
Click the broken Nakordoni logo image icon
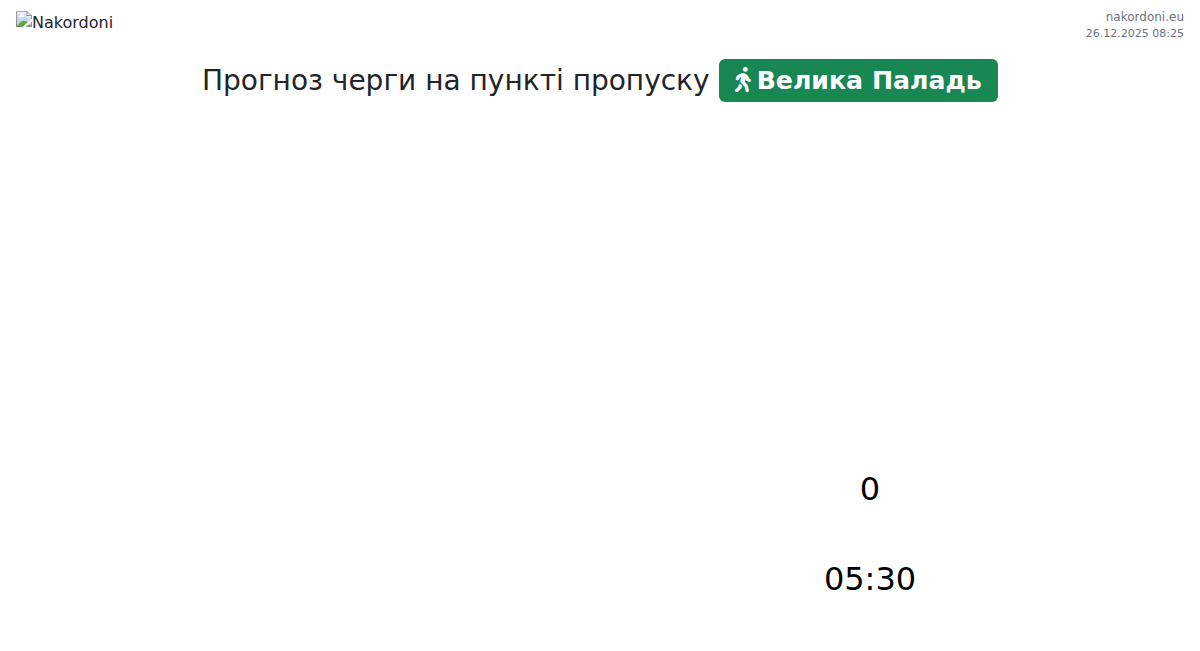pos(24,20)
